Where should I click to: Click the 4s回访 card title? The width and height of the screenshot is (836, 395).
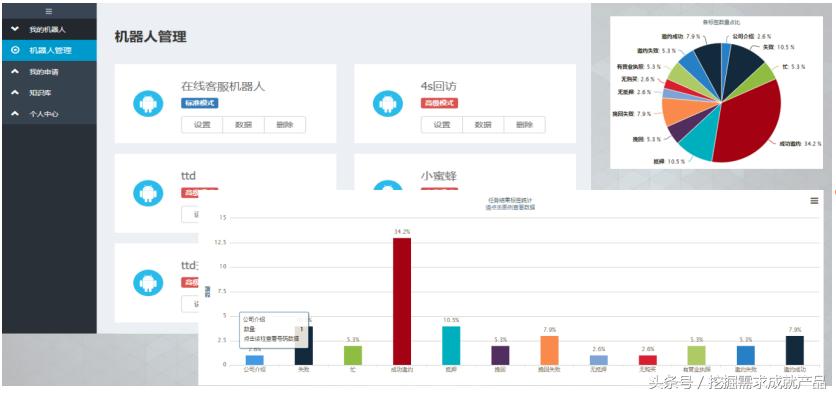click(x=438, y=86)
